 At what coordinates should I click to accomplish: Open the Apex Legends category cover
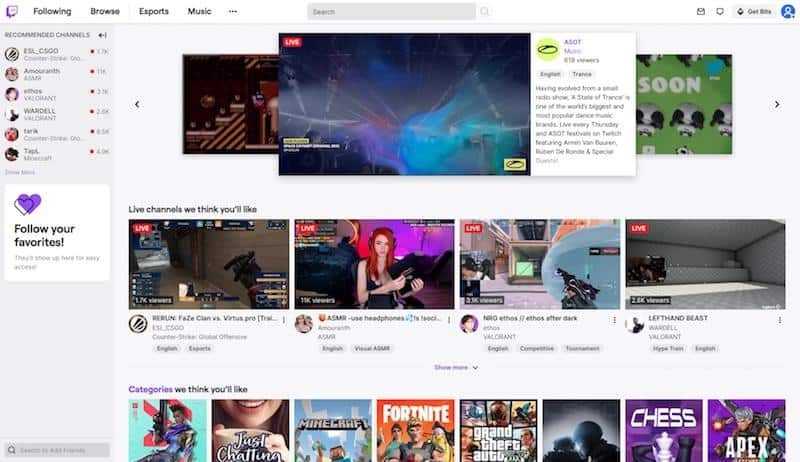pos(747,431)
